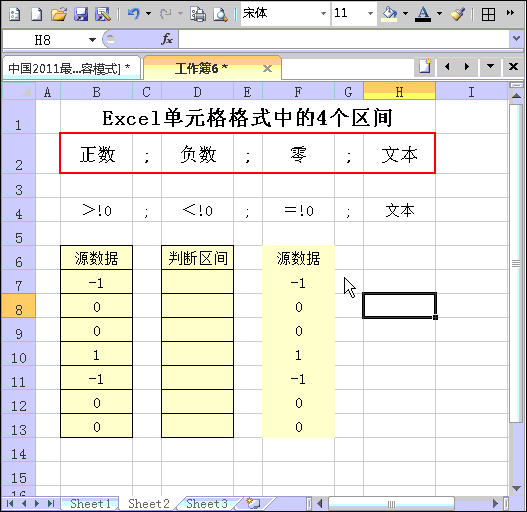The image size is (527, 512).
Task: Open the font size dropdown showing 11
Action: coord(370,13)
